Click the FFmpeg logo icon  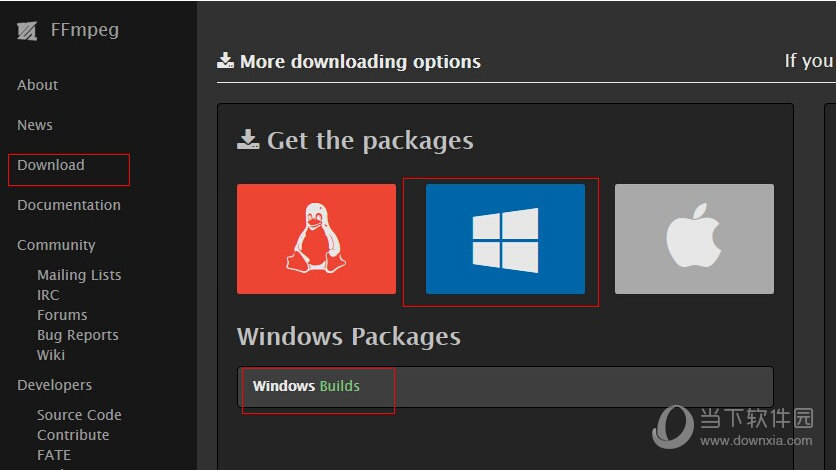(x=27, y=31)
